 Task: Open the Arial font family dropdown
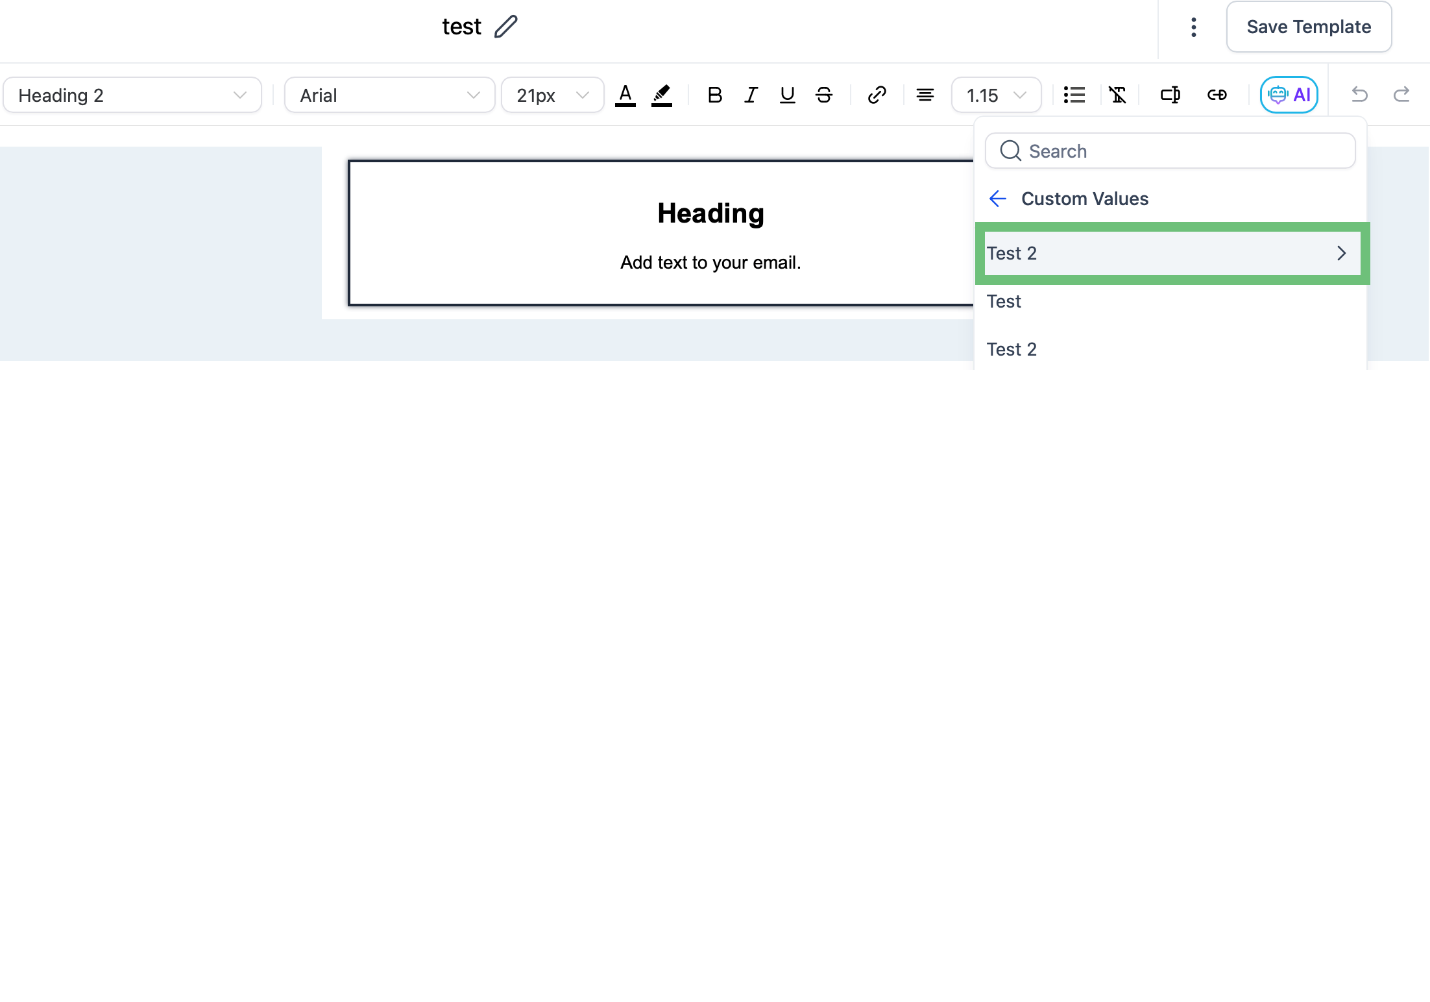pos(390,95)
